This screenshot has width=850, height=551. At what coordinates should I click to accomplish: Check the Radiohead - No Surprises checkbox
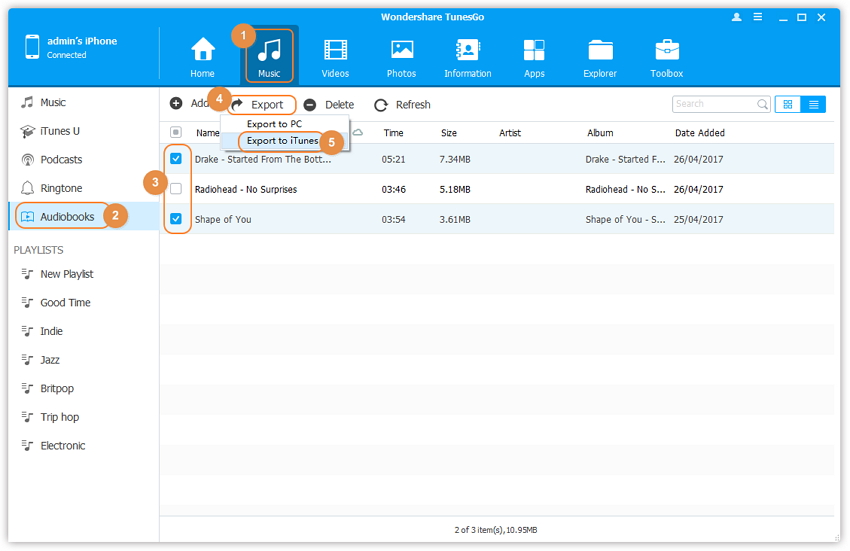pos(176,189)
